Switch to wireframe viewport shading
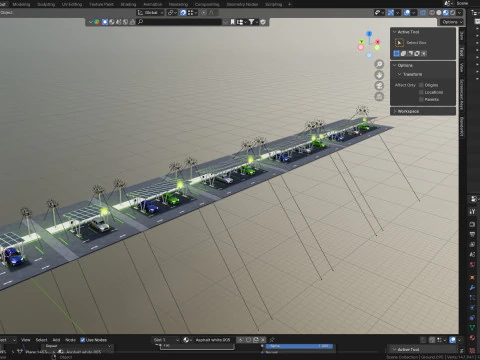The width and height of the screenshot is (480, 360). 432,13
